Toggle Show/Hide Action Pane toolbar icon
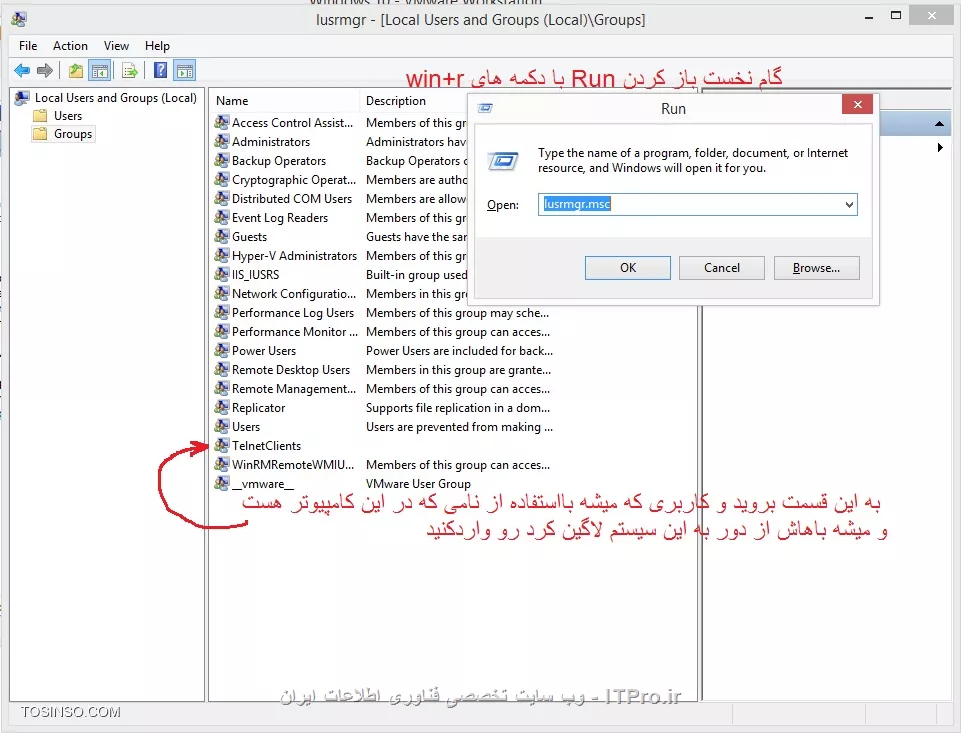 pos(184,70)
